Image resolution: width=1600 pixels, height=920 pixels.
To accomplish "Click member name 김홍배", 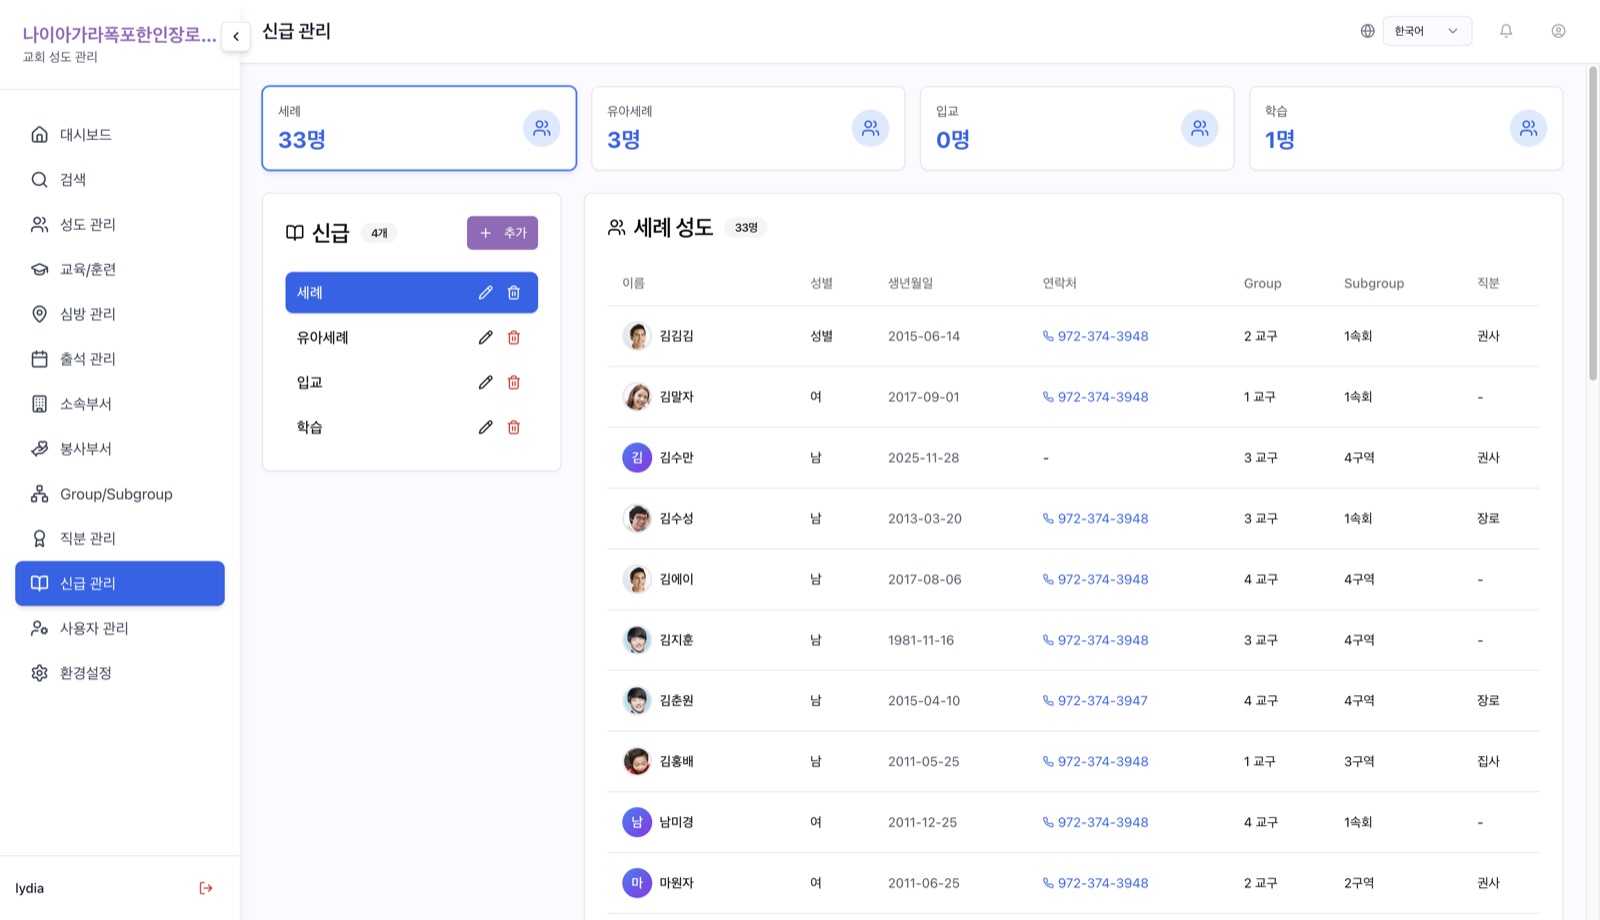I will point(676,762).
